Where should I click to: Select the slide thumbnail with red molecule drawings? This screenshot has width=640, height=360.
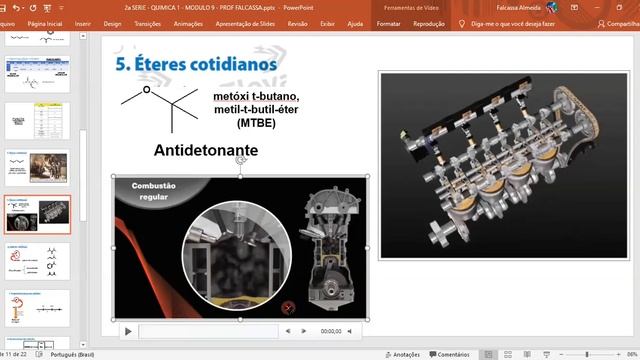(38, 262)
